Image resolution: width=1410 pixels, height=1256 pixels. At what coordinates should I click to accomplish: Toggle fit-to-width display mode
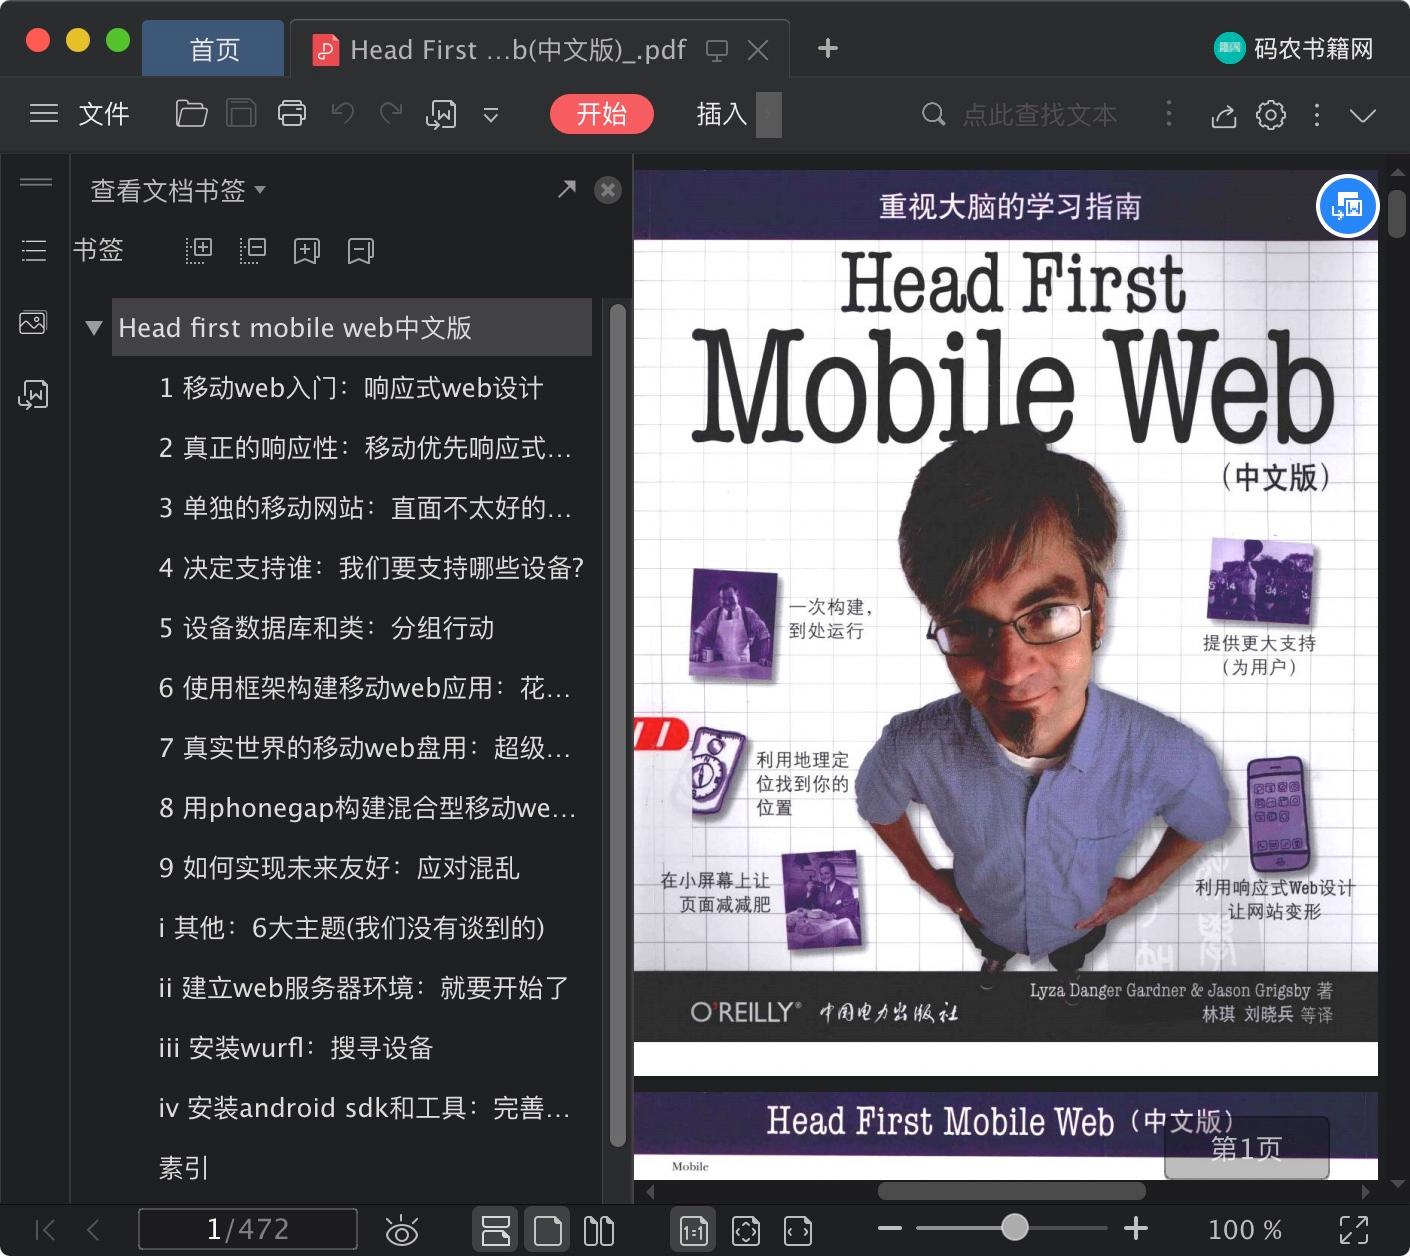797,1229
